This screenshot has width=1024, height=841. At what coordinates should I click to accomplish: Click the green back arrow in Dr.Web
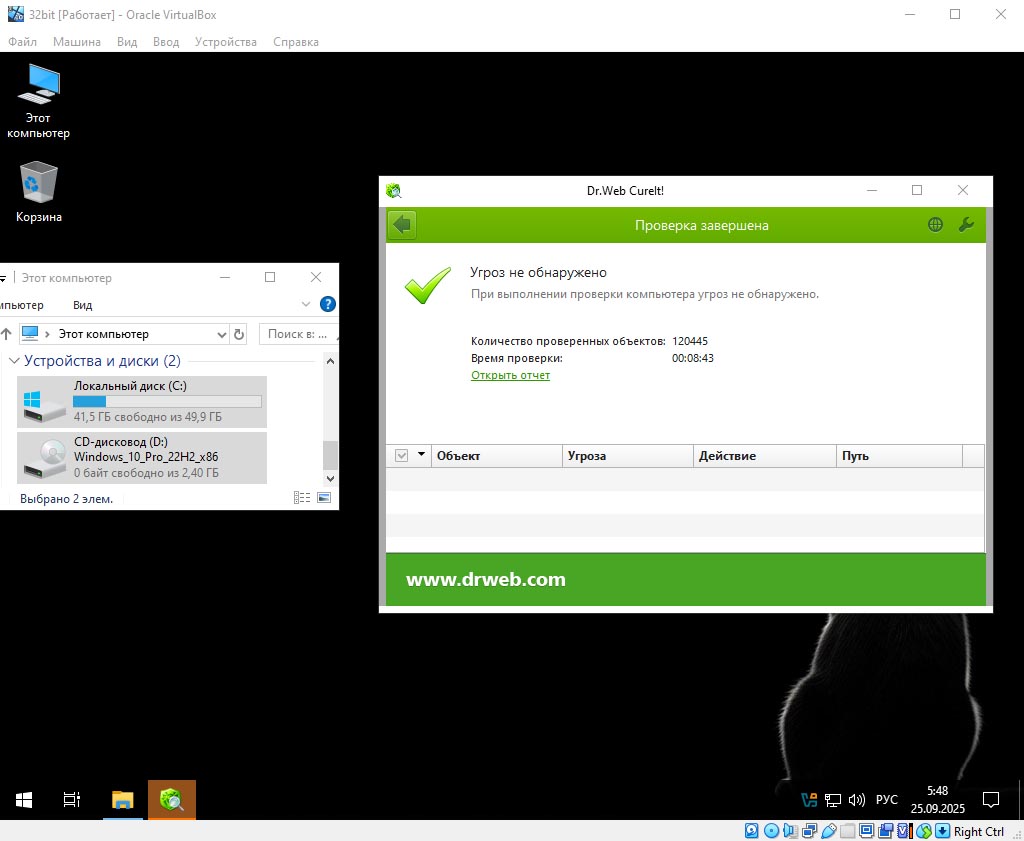(x=402, y=225)
